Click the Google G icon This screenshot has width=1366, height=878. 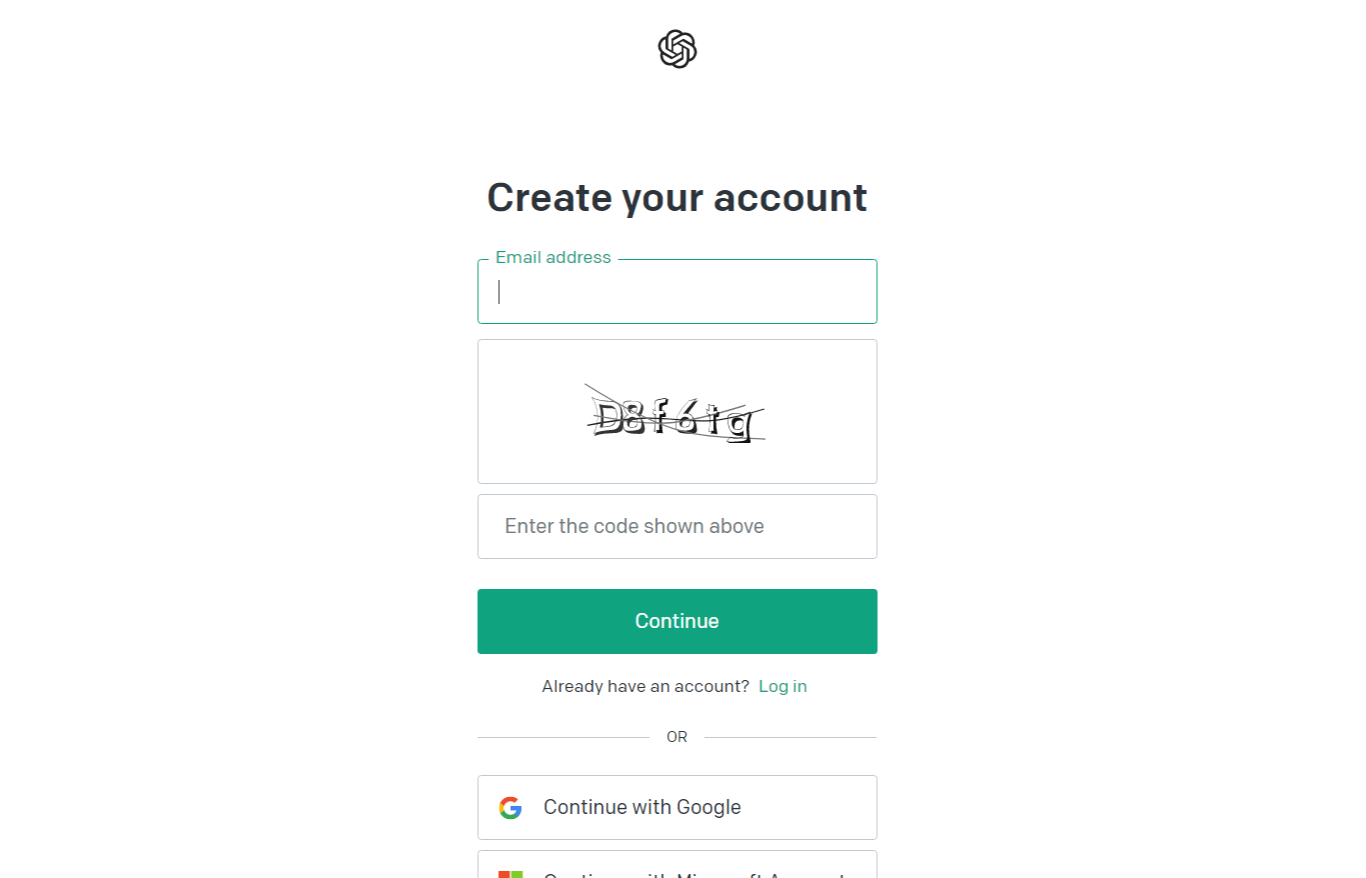pyautogui.click(x=510, y=808)
